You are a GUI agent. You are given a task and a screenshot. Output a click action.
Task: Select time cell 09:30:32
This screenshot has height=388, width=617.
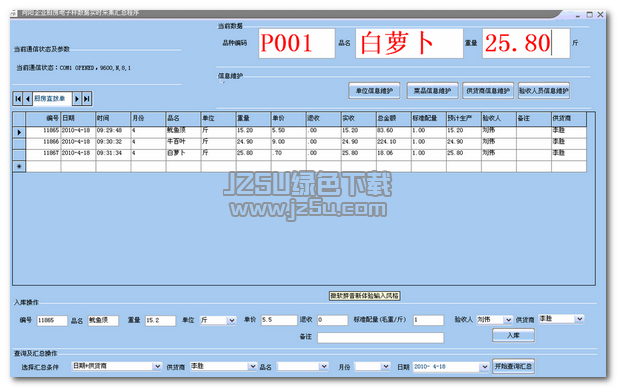pos(113,143)
